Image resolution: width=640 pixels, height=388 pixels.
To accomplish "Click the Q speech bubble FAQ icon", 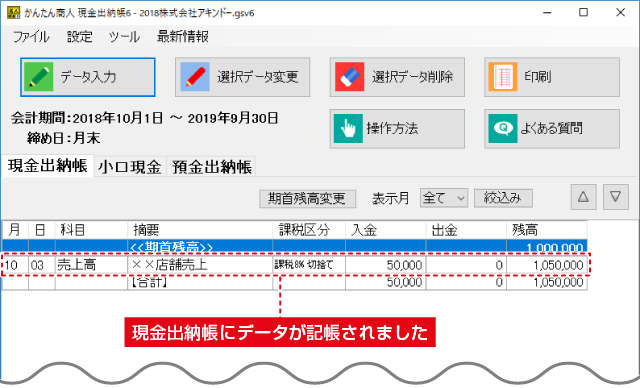I will tap(503, 129).
